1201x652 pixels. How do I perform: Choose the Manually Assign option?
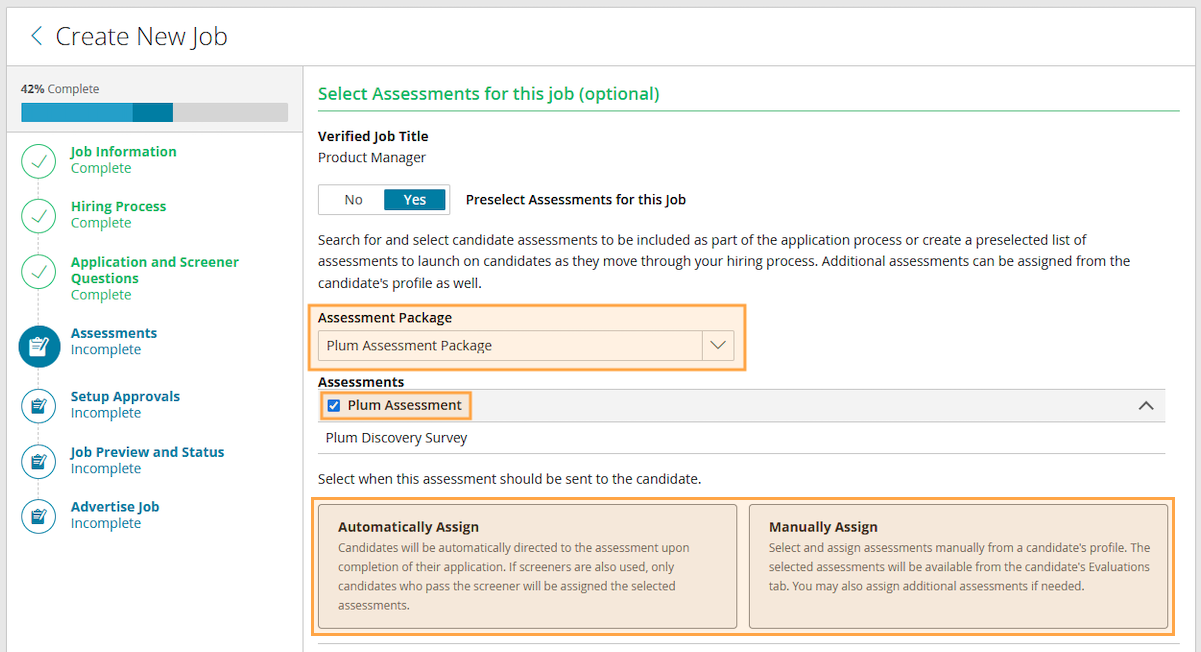[x=958, y=566]
